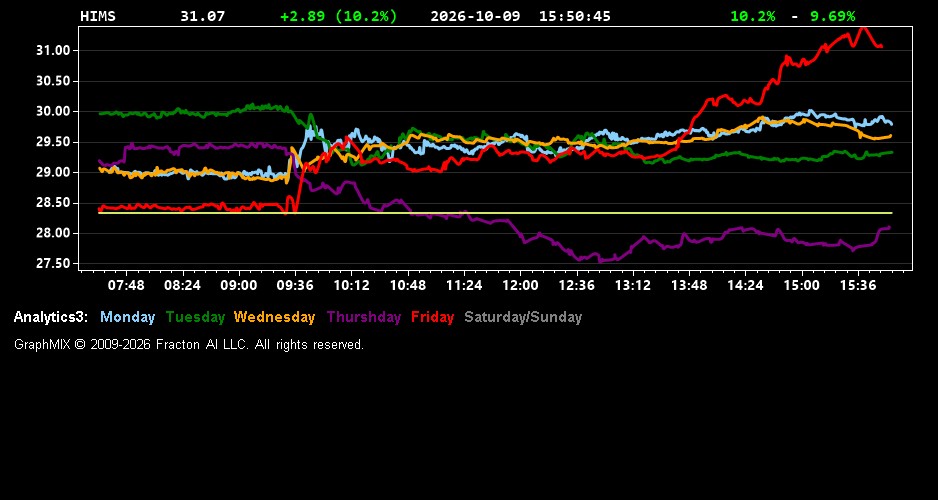Click the timestamp 15:50:45
This screenshot has height=500, width=938.
(575, 16)
